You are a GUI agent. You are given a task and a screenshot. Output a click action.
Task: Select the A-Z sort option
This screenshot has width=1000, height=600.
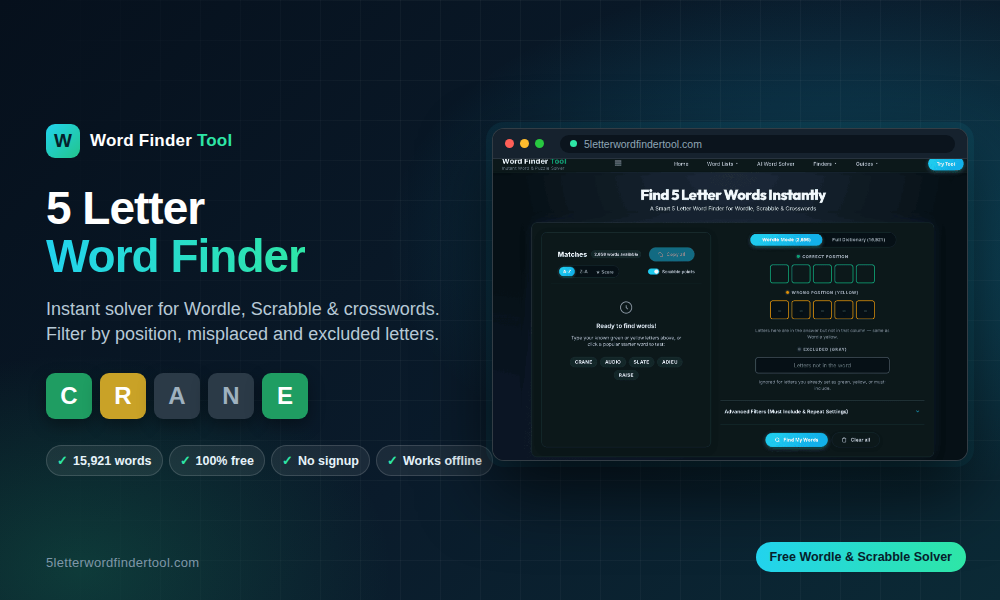click(x=566, y=272)
